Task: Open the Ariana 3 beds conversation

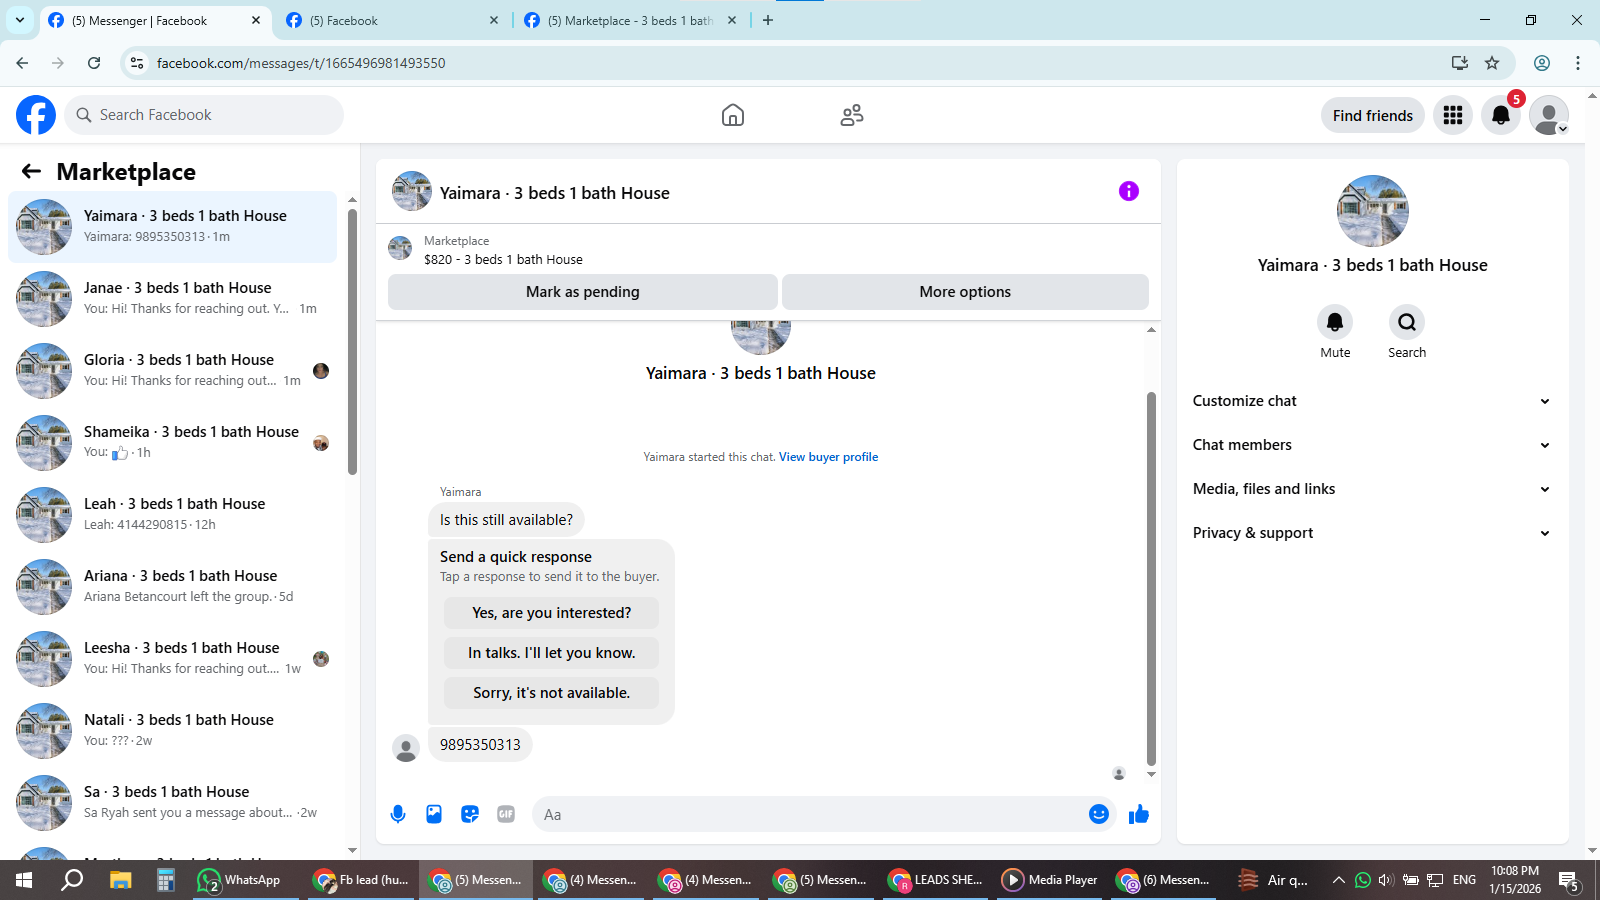Action: tap(172, 587)
